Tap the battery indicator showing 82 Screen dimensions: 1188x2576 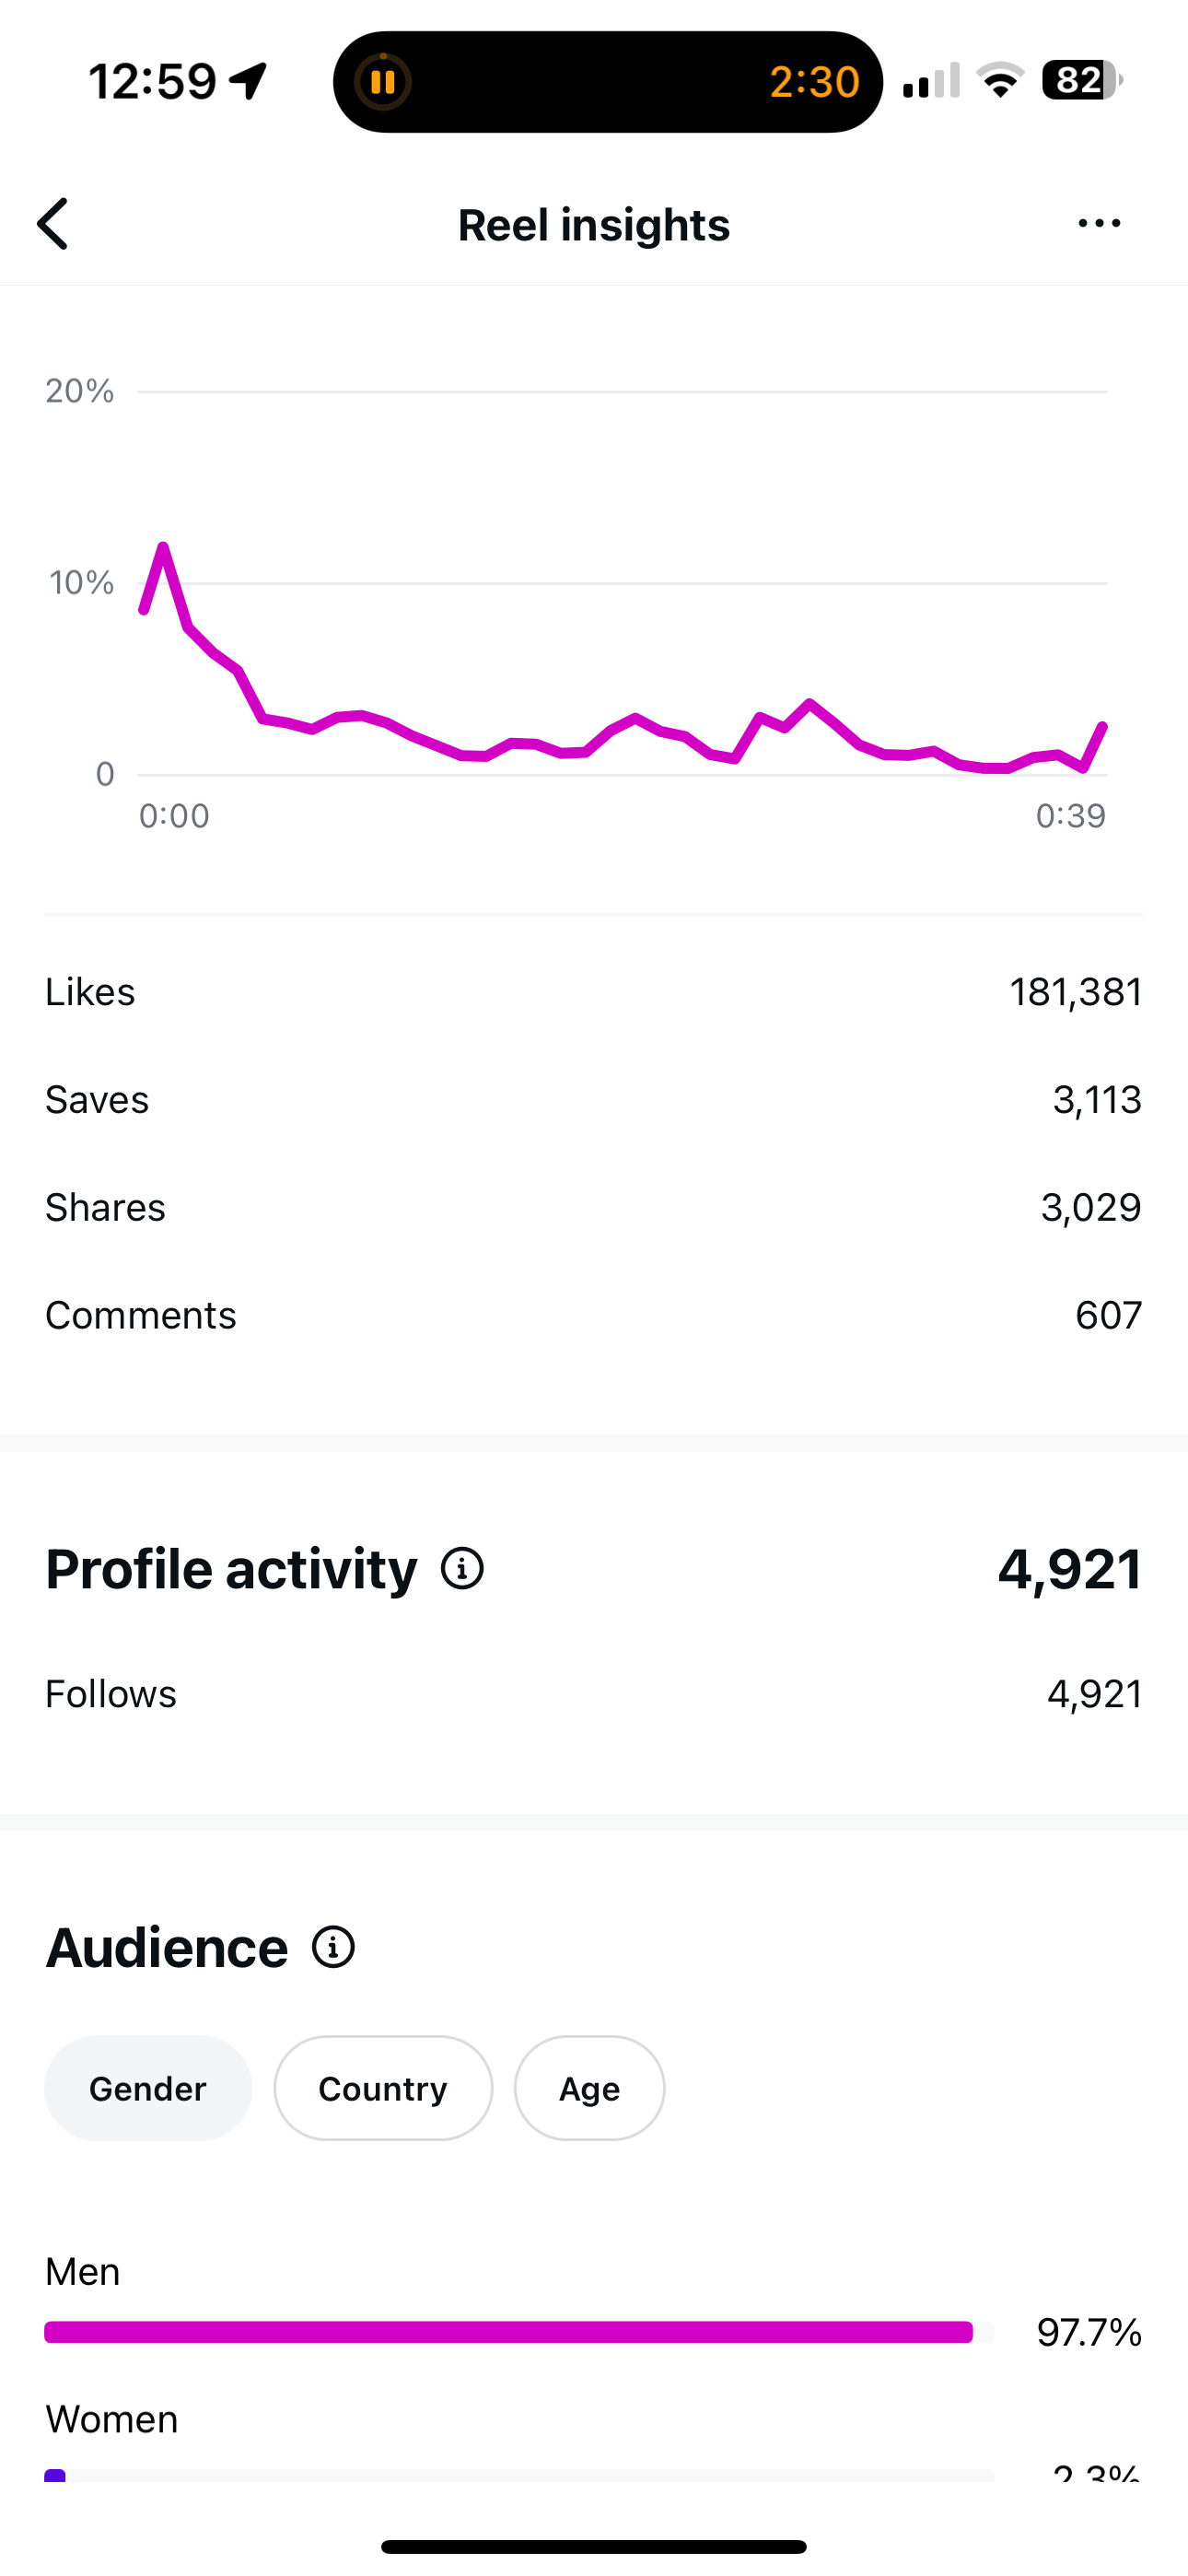click(1081, 80)
